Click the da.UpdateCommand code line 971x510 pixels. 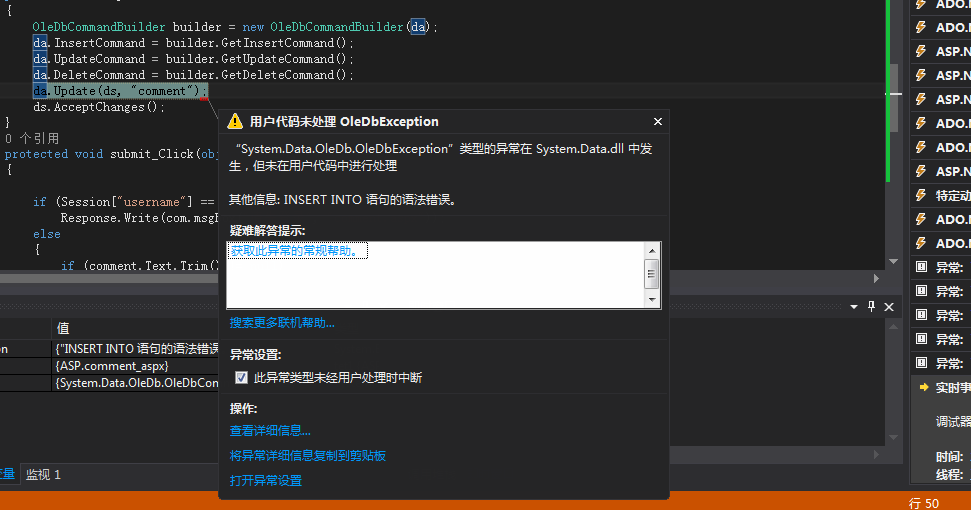point(194,59)
